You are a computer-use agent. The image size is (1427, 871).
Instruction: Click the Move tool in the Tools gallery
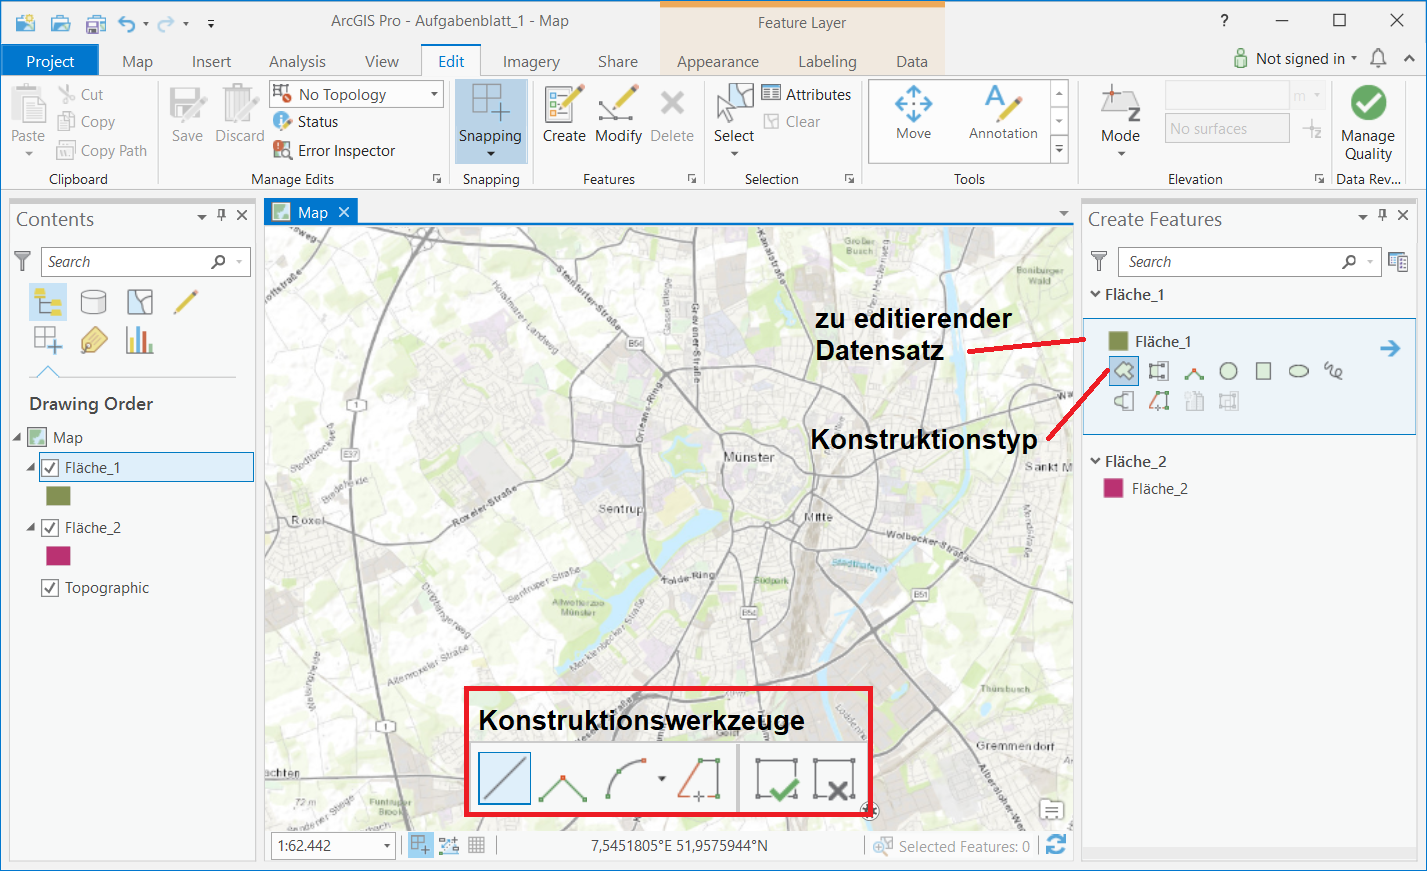(913, 114)
